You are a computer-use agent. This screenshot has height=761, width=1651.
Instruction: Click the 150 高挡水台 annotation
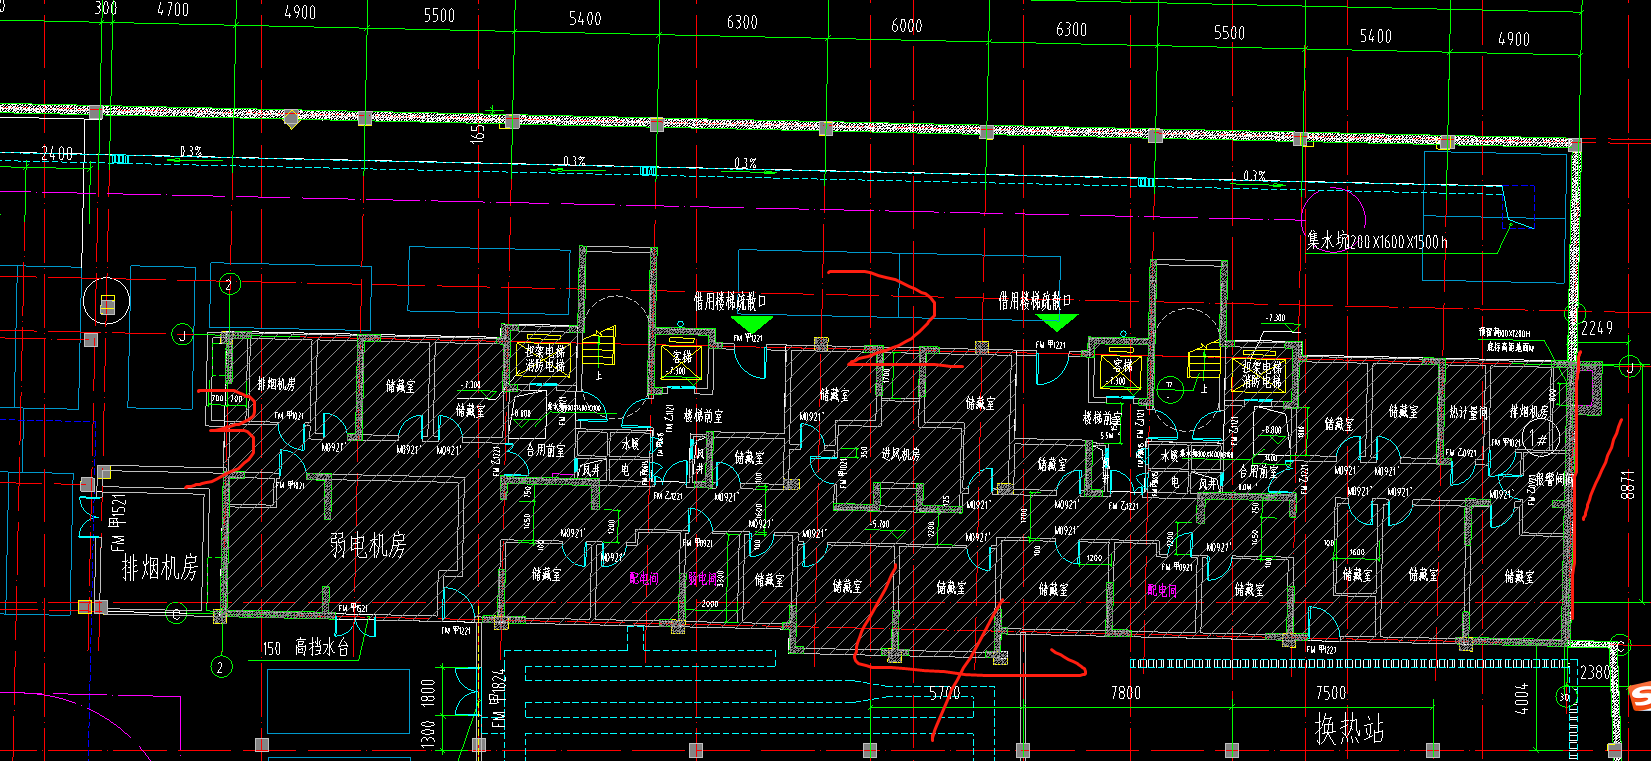306,648
